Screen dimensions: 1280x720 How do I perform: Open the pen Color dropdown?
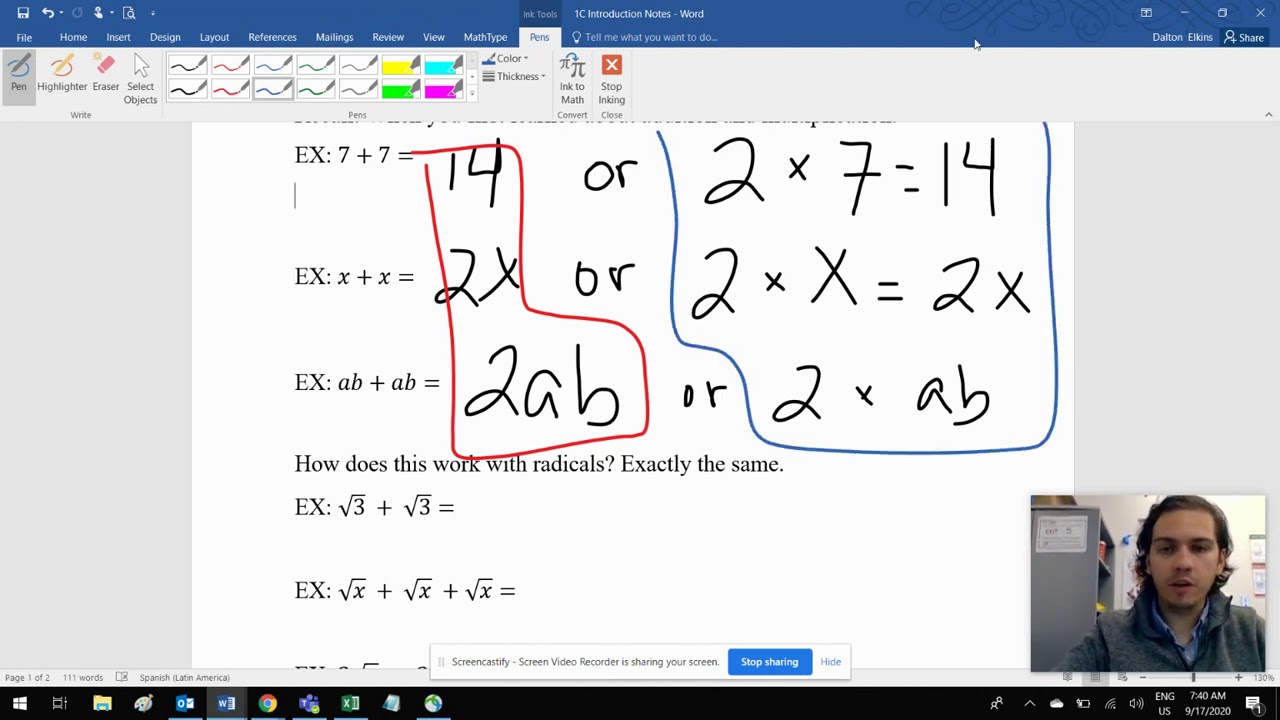[x=505, y=59]
